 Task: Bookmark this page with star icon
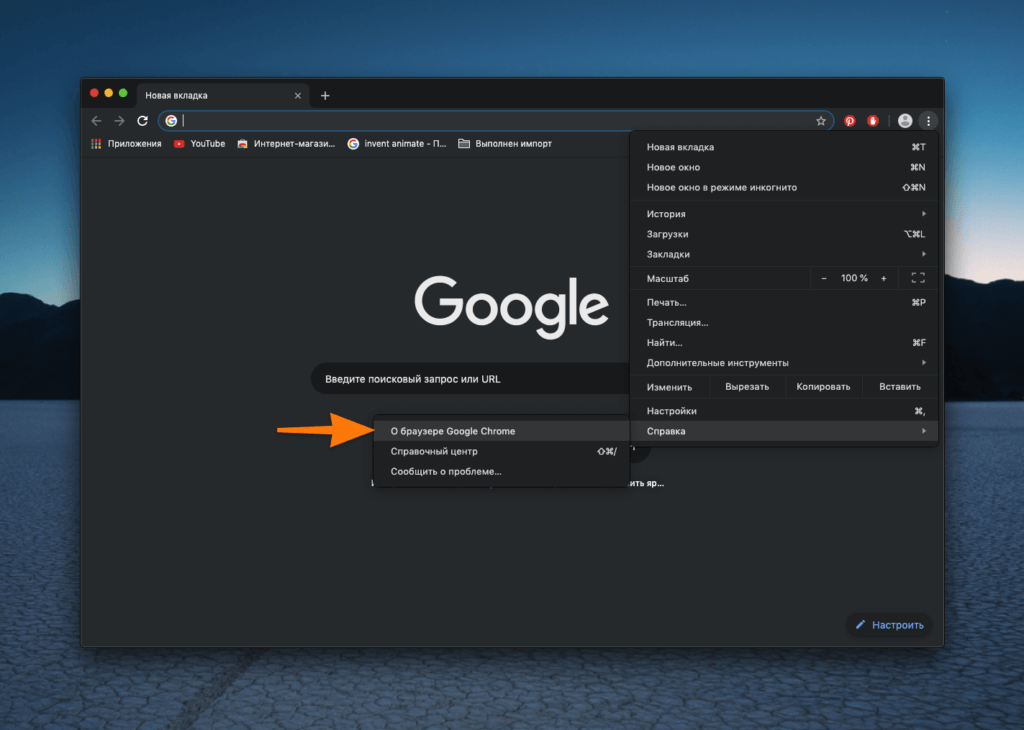(x=821, y=121)
